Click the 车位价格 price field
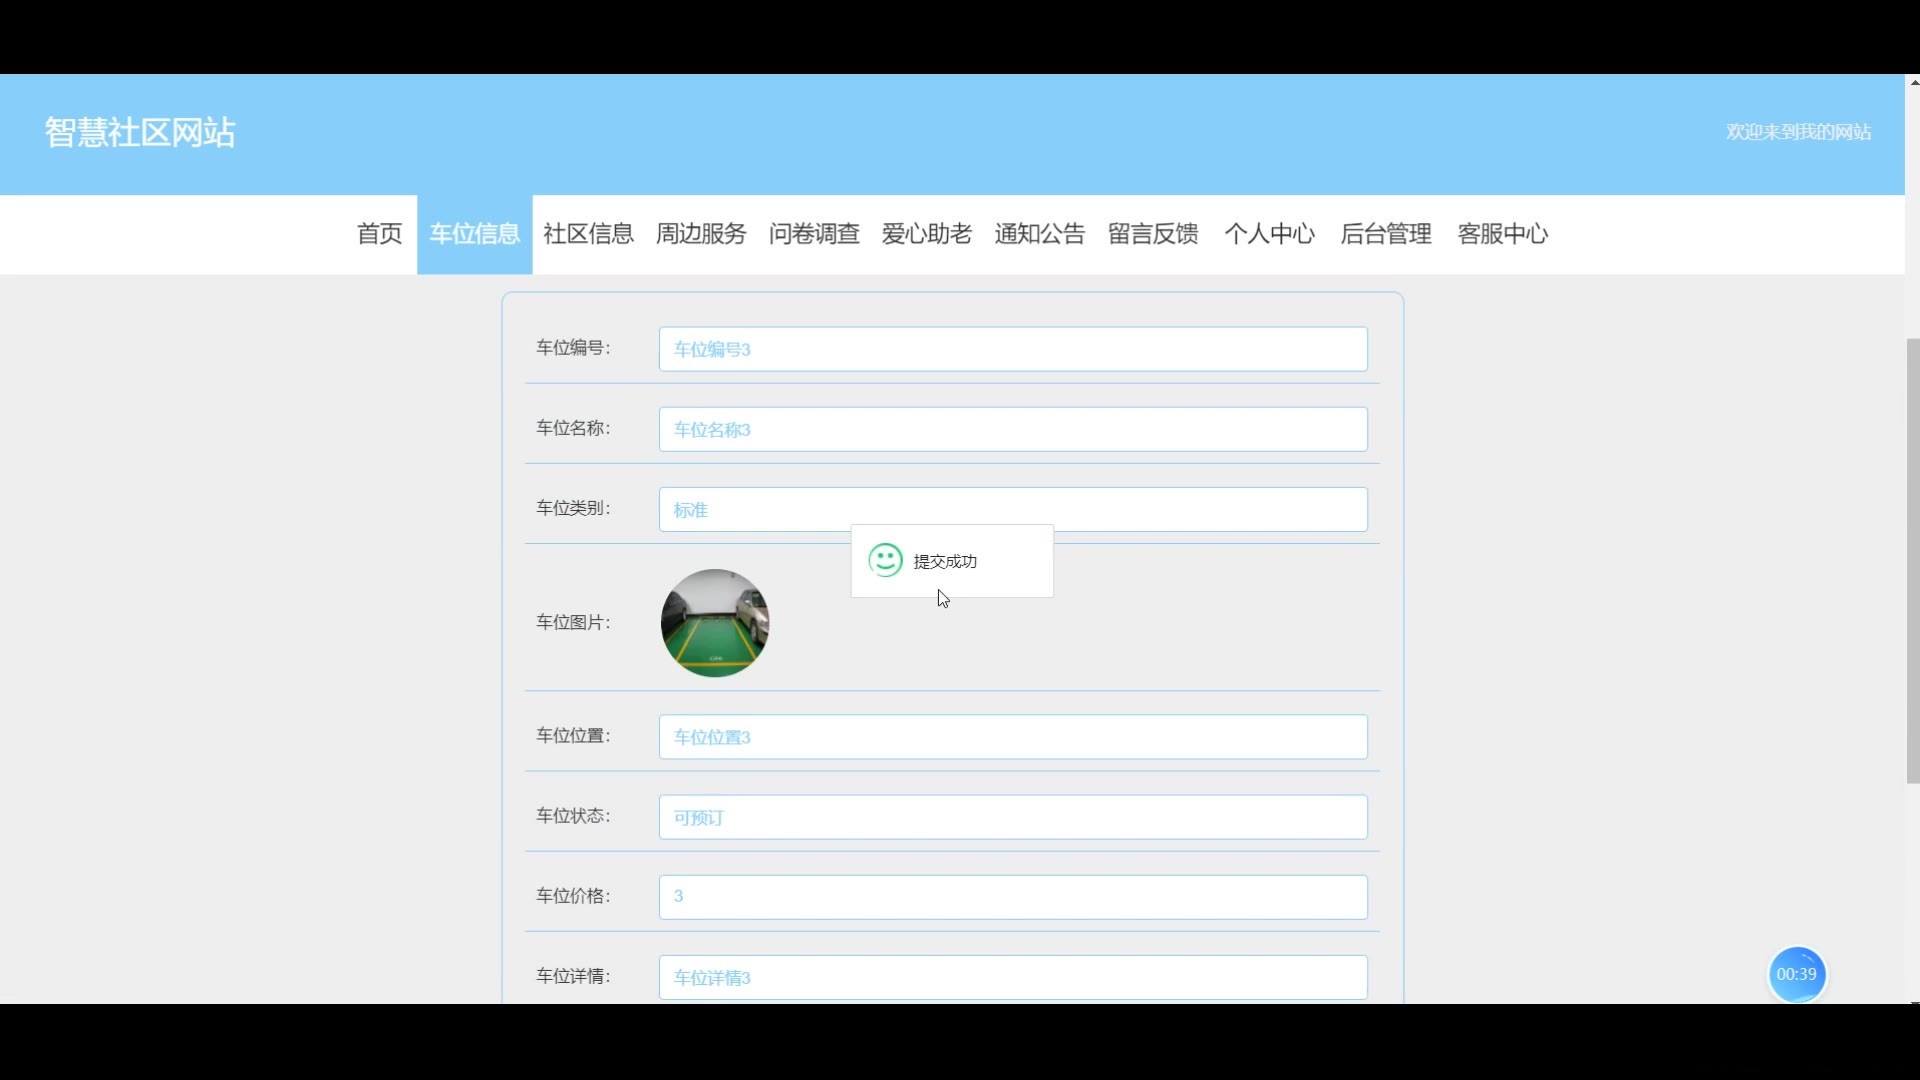This screenshot has height=1080, width=1920. click(1012, 897)
